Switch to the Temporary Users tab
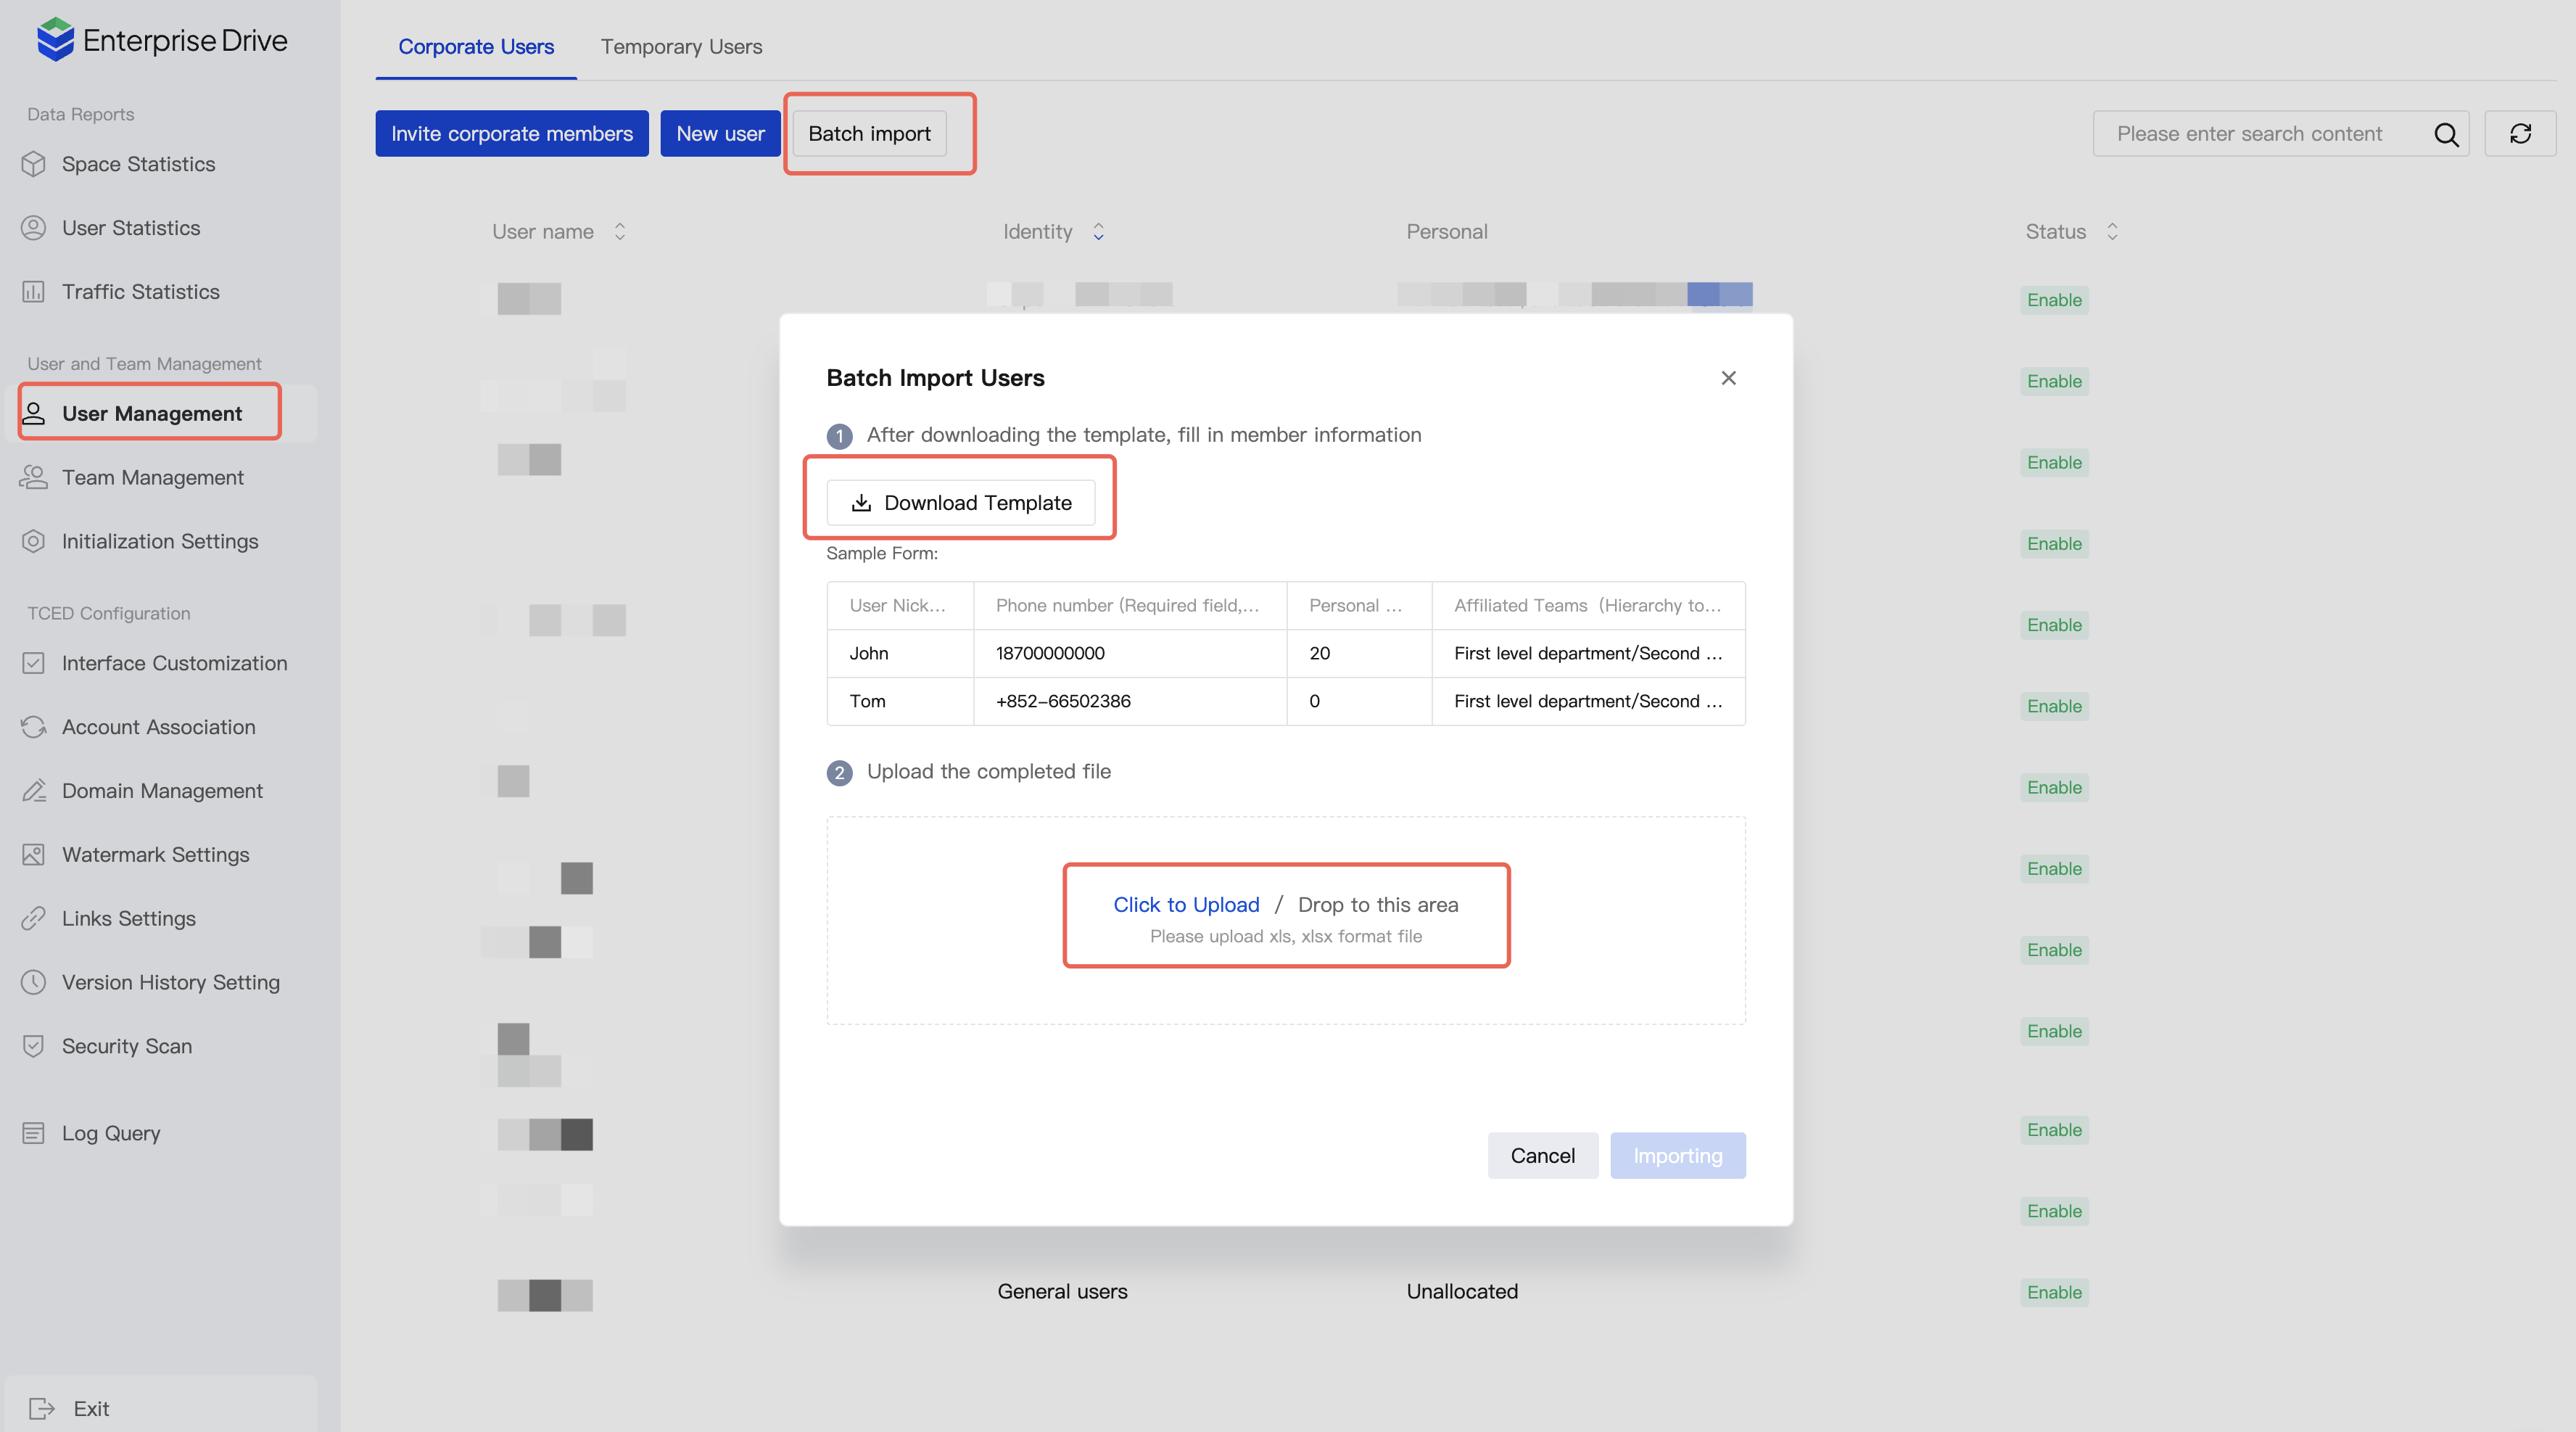Viewport: 2576px width, 1432px height. [681, 47]
